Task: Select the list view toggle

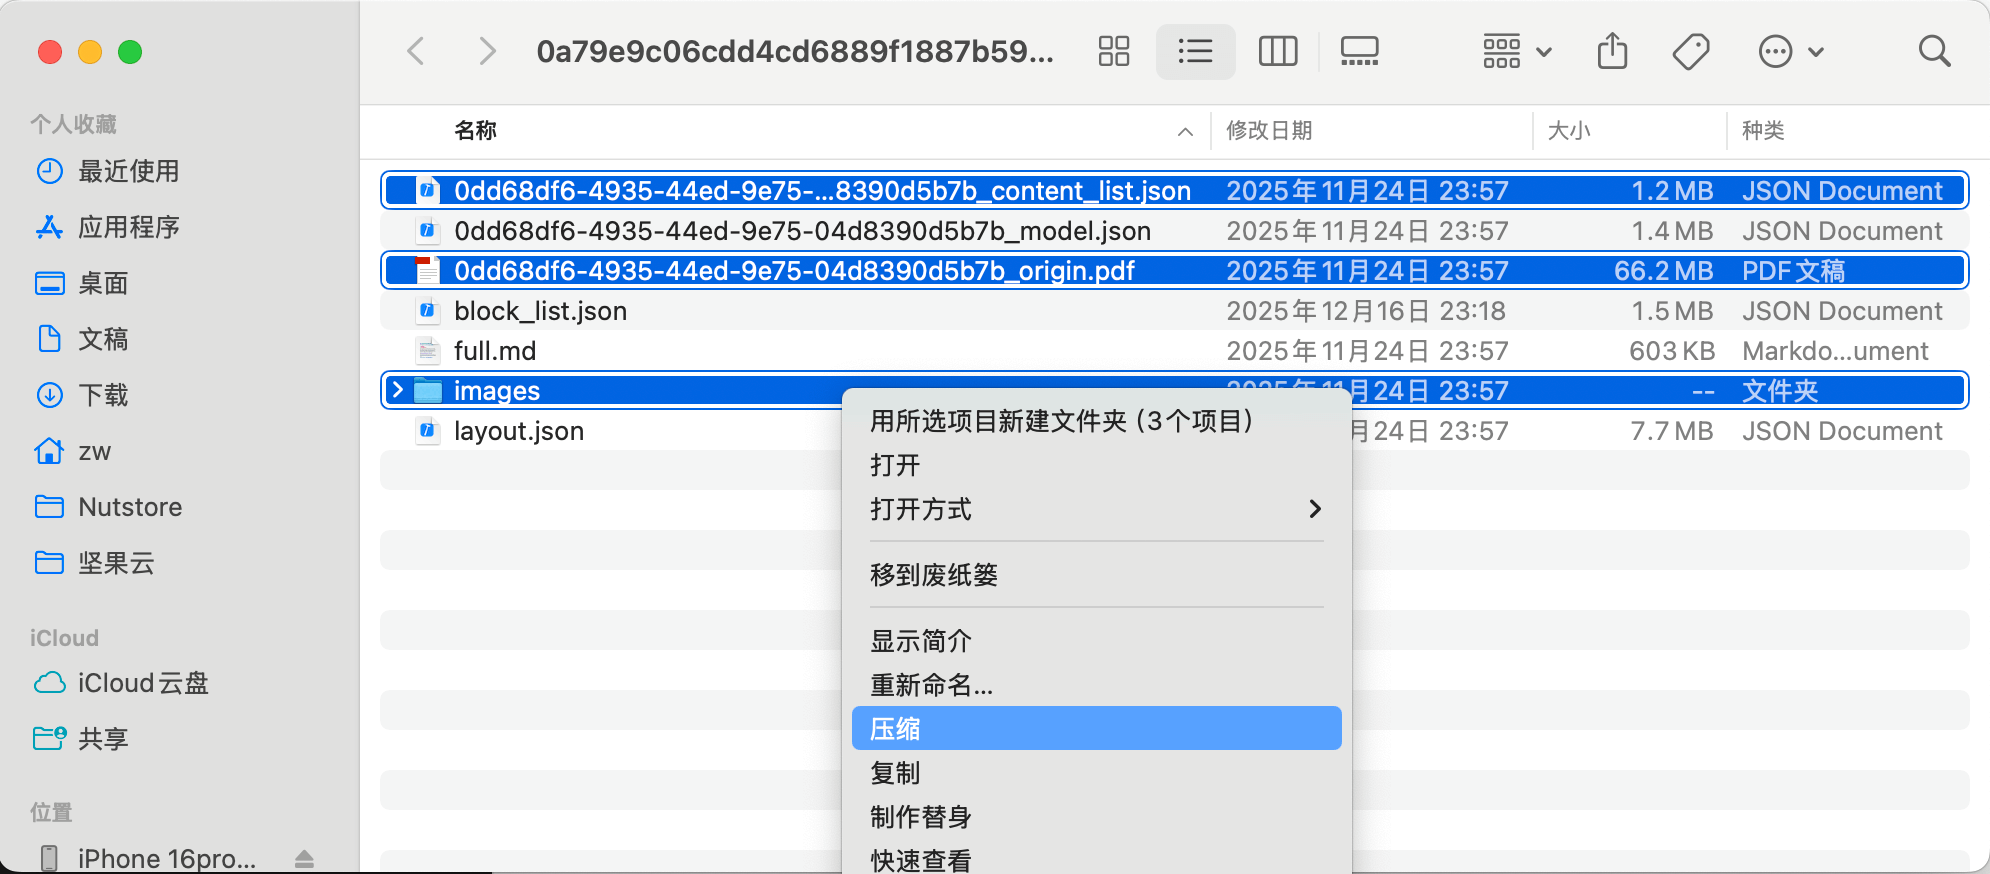Action: [1195, 51]
